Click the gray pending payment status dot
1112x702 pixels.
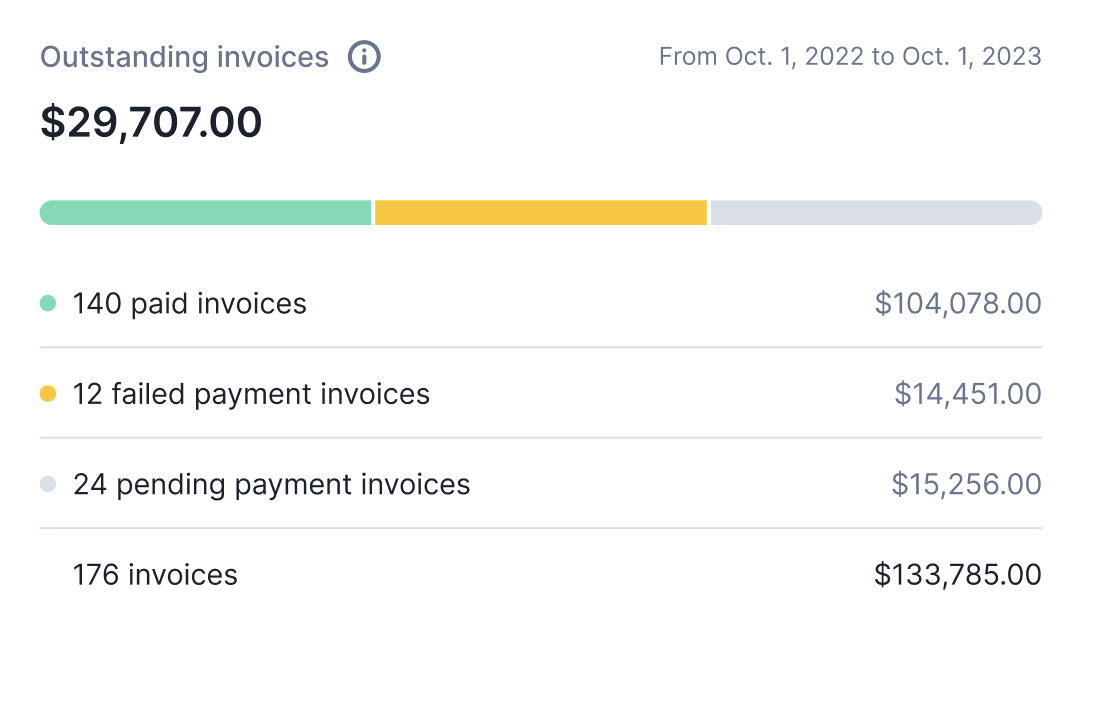(48, 485)
